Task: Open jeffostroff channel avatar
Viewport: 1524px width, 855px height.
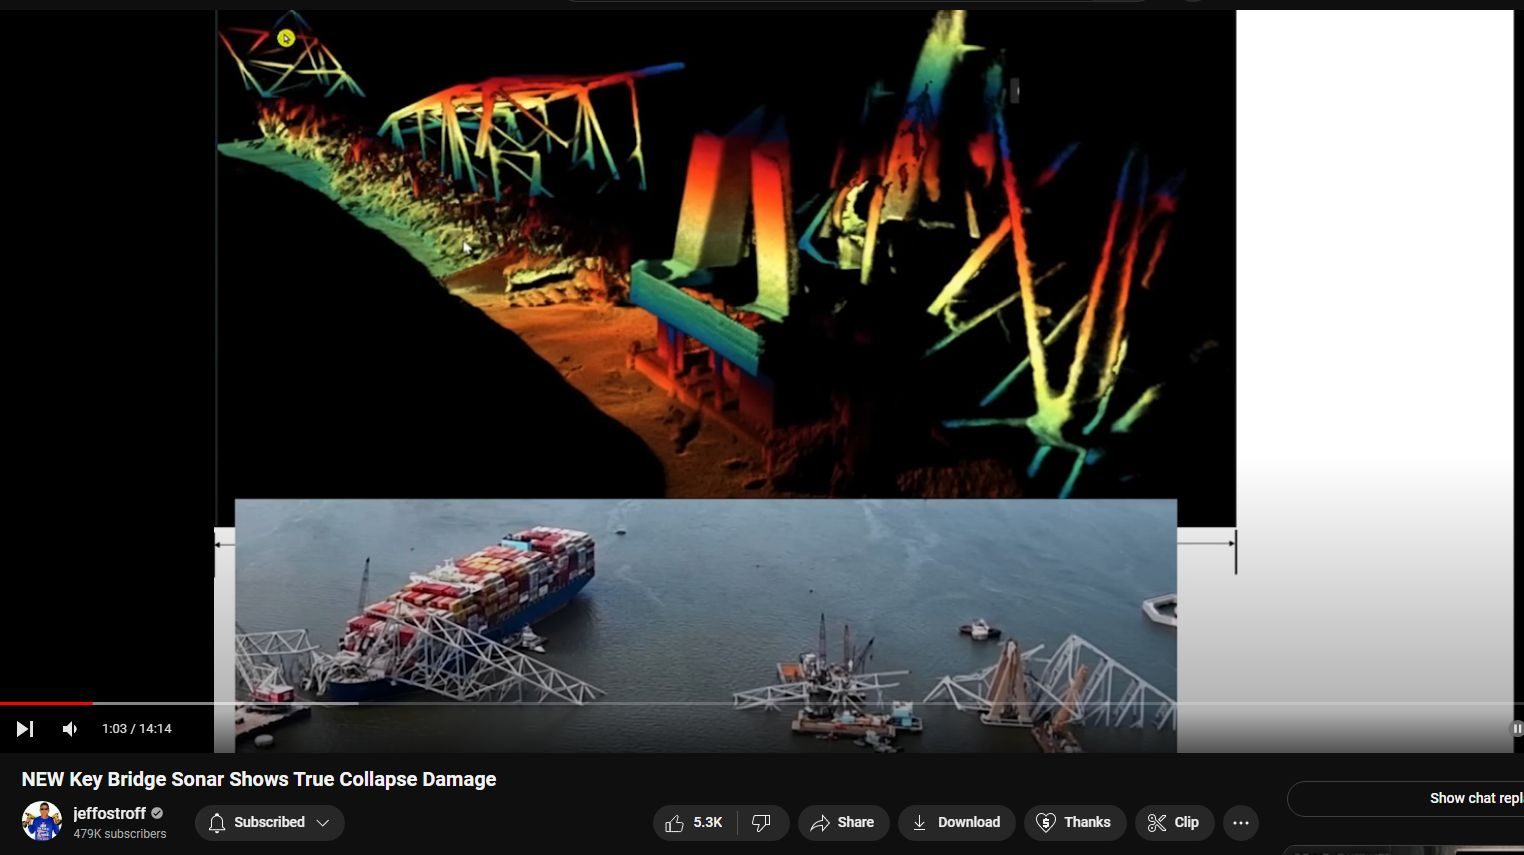Action: point(42,822)
